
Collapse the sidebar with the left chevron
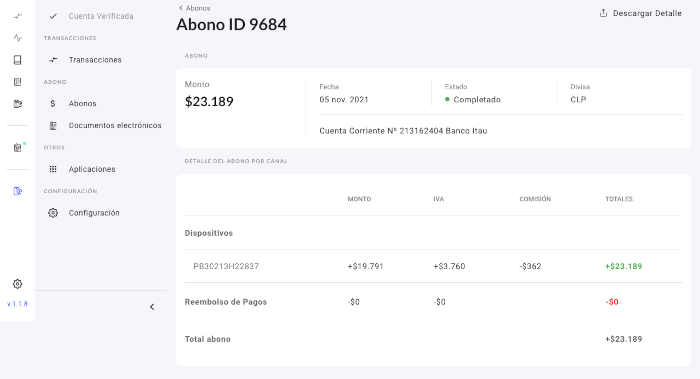pyautogui.click(x=152, y=307)
